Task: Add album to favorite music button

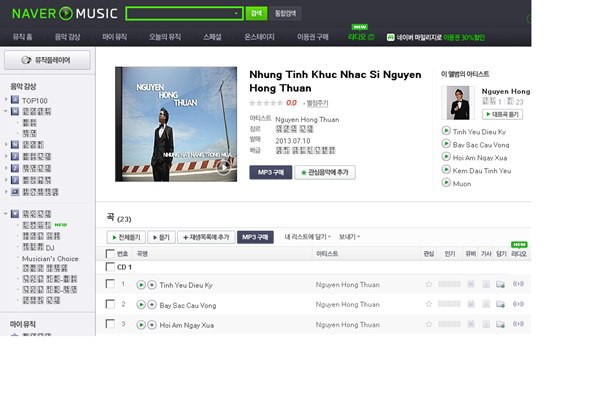Action: click(325, 172)
